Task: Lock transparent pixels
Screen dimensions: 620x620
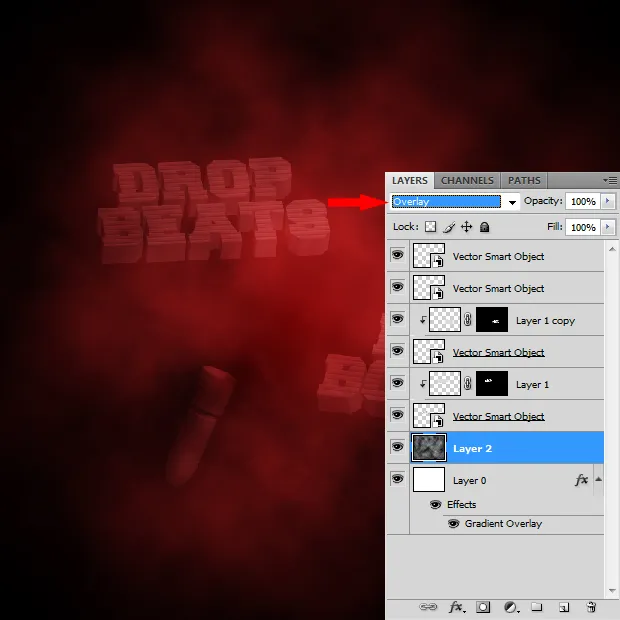Action: 431,227
